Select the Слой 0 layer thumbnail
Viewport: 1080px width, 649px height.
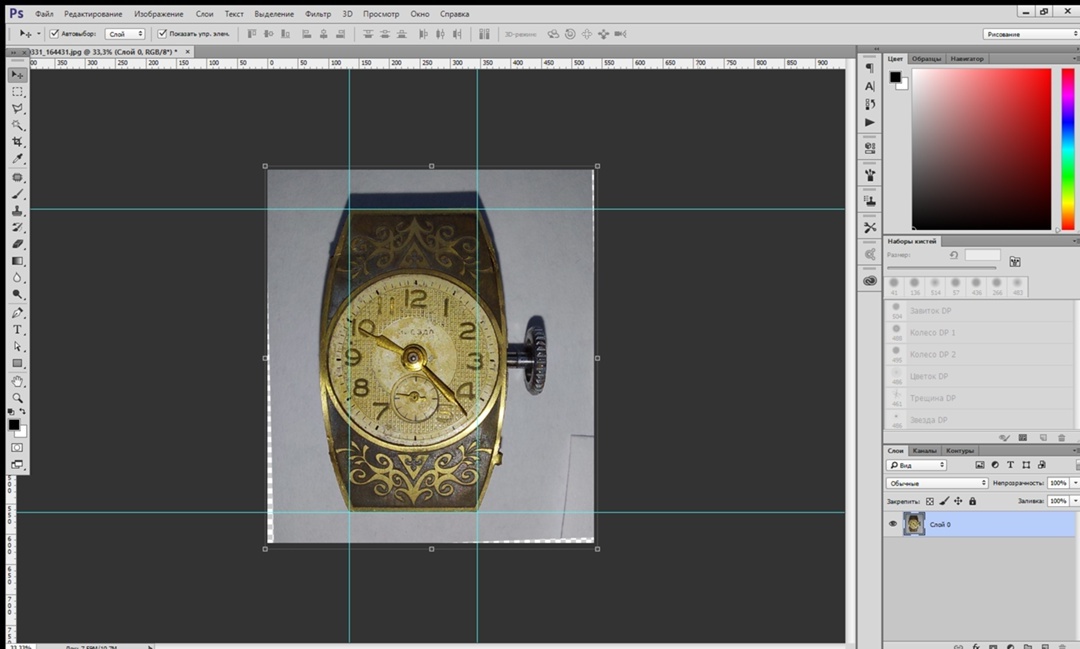coord(913,524)
